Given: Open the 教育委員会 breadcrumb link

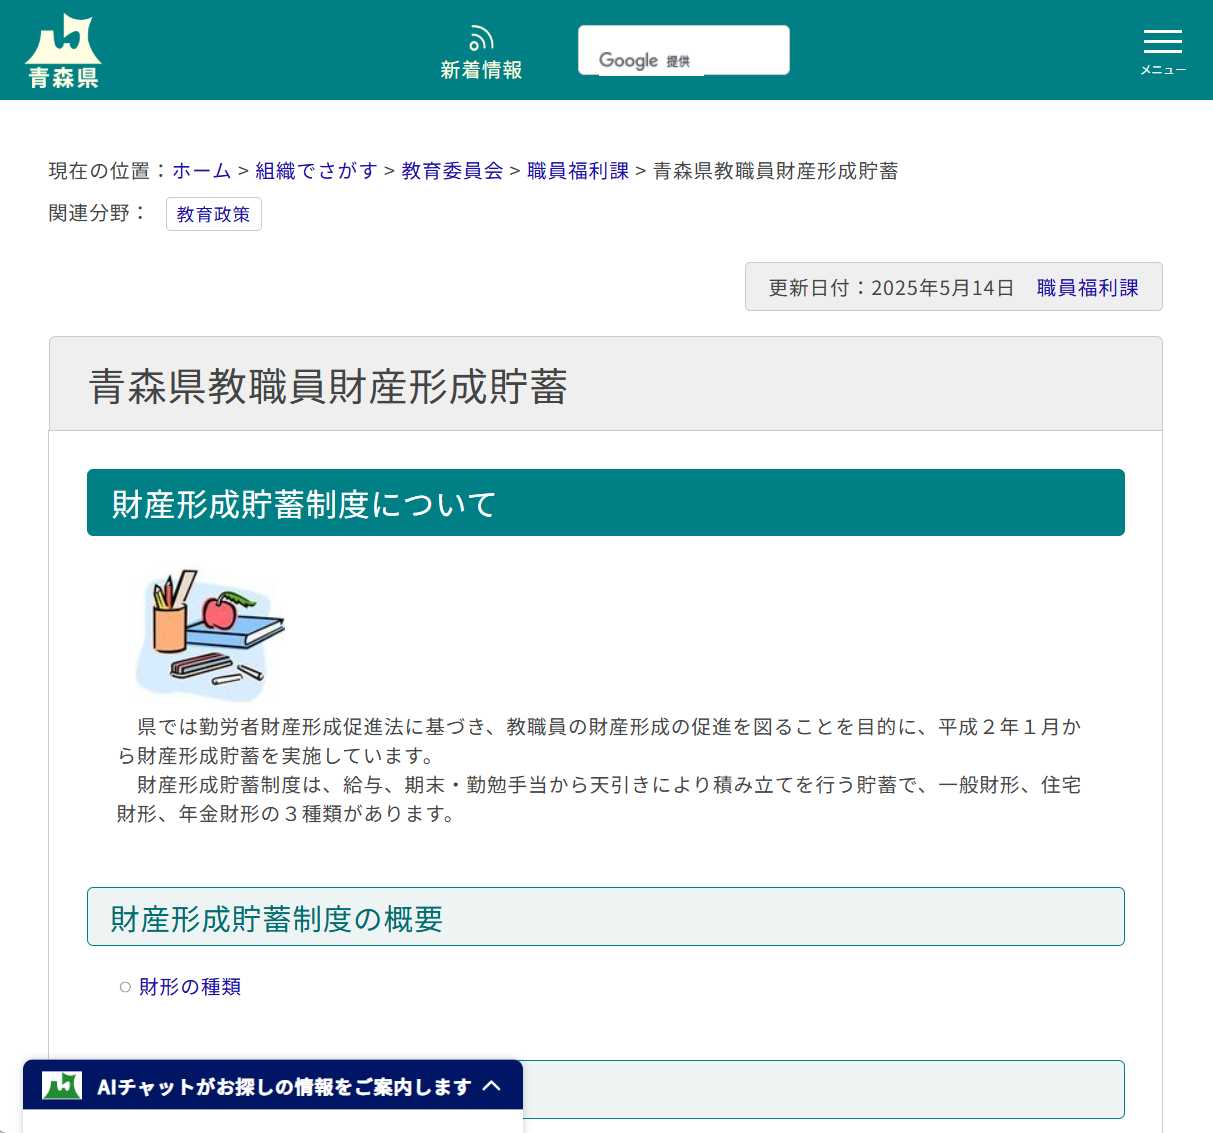Looking at the screenshot, I should [x=451, y=171].
